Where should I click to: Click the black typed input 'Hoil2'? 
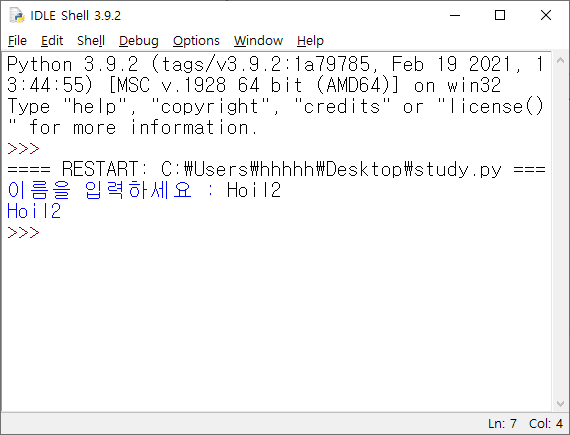[x=254, y=190]
